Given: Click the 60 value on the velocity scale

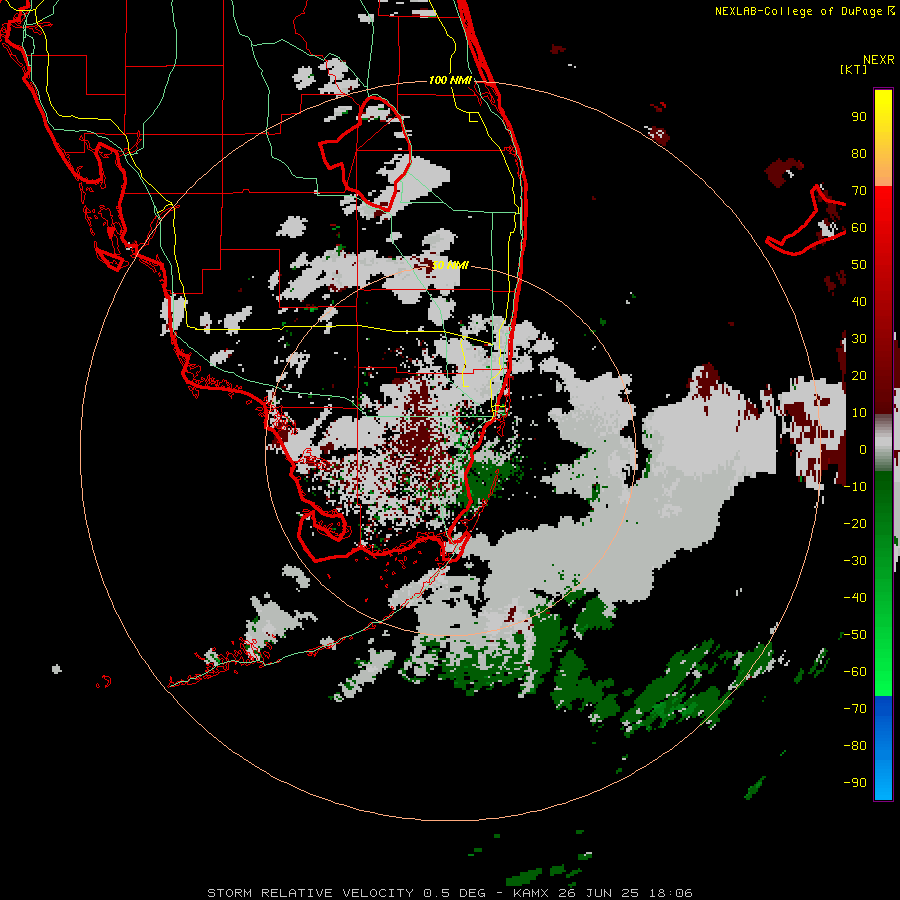Looking at the screenshot, I should (x=859, y=227).
